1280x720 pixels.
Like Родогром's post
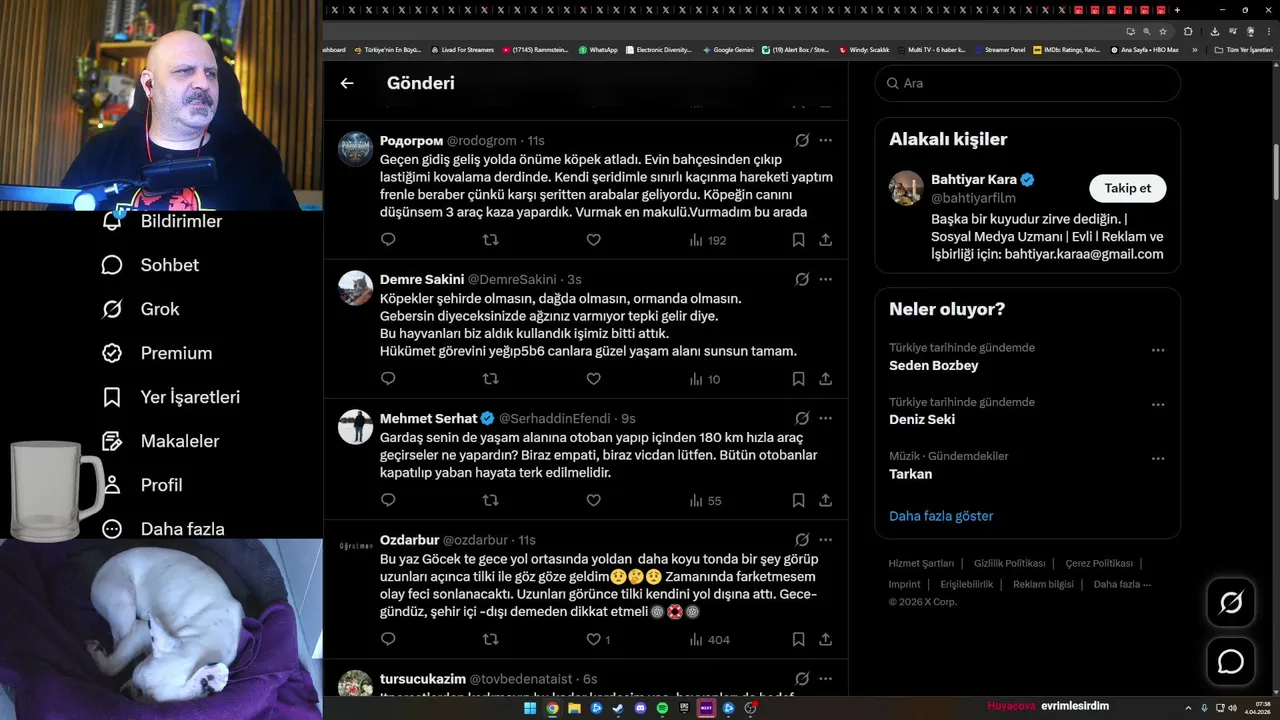click(x=593, y=240)
